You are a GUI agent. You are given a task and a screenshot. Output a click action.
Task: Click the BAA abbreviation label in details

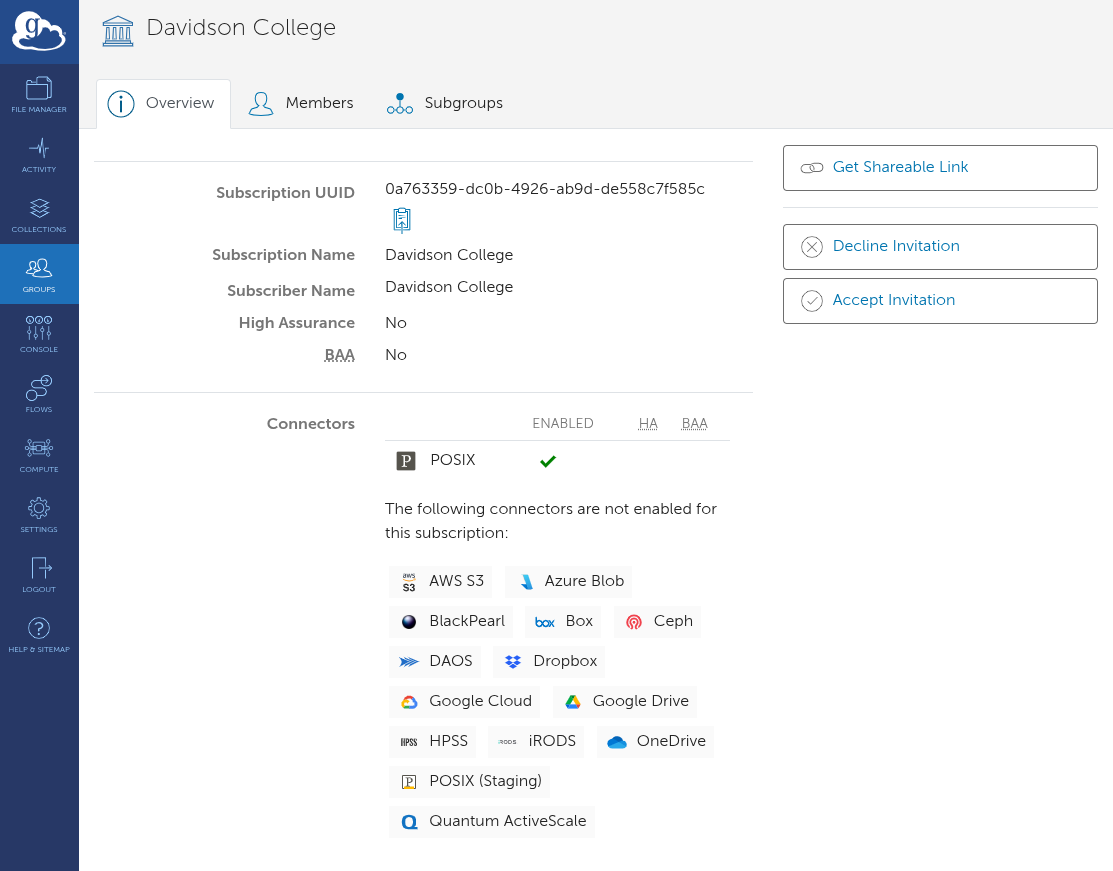pyautogui.click(x=339, y=355)
